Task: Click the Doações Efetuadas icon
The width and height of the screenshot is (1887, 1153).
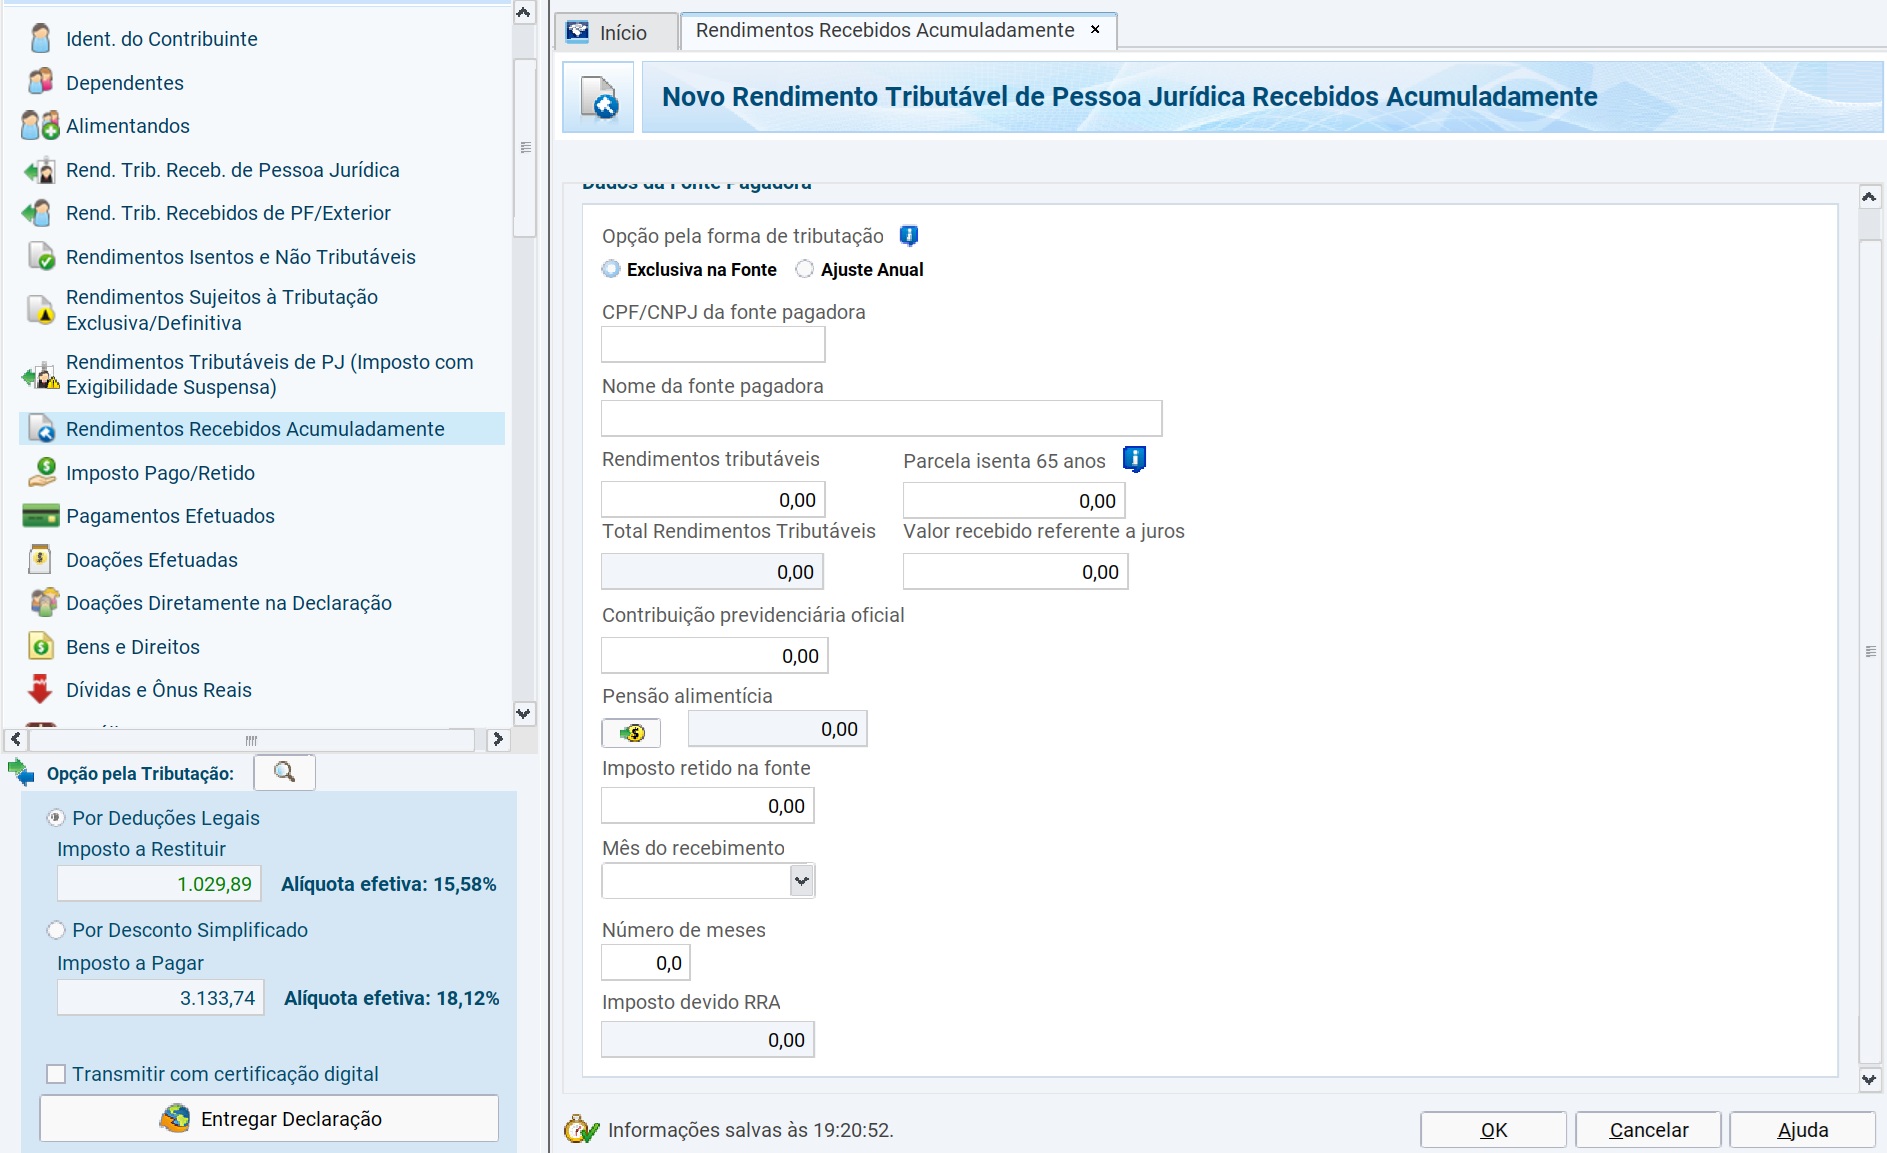Action: (40, 559)
